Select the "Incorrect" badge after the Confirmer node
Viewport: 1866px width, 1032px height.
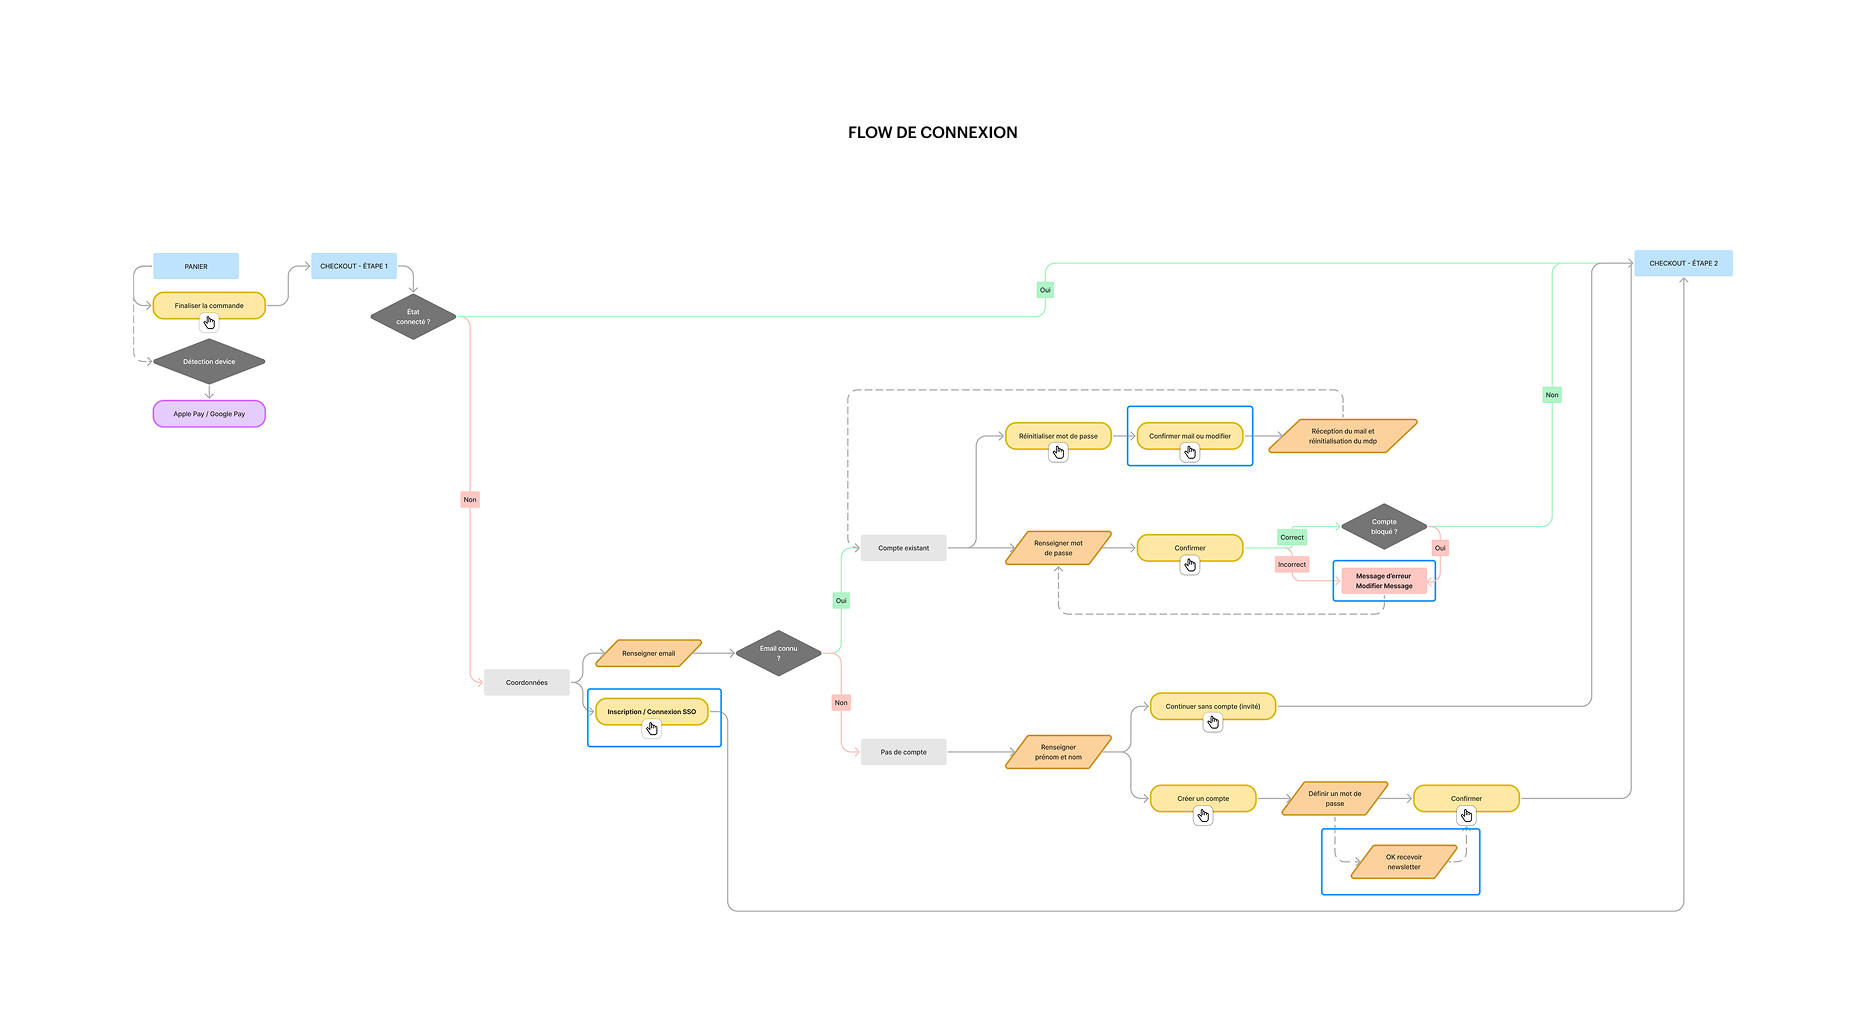(1292, 564)
